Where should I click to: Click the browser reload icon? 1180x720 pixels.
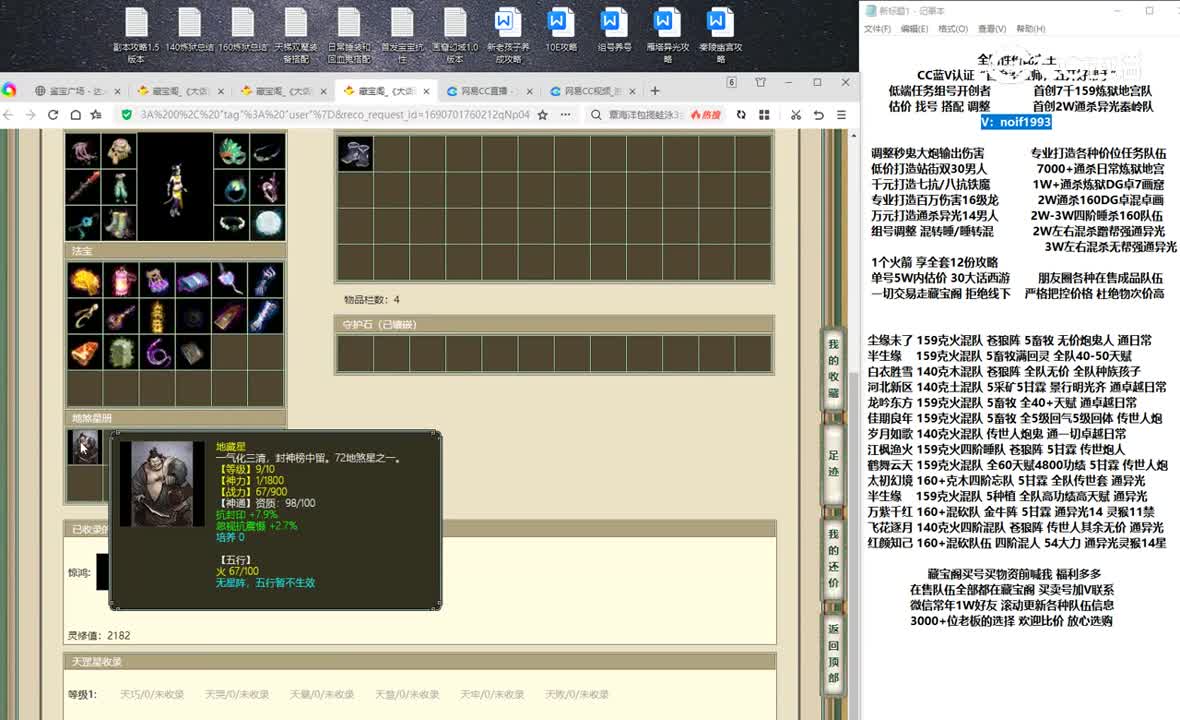(x=53, y=114)
